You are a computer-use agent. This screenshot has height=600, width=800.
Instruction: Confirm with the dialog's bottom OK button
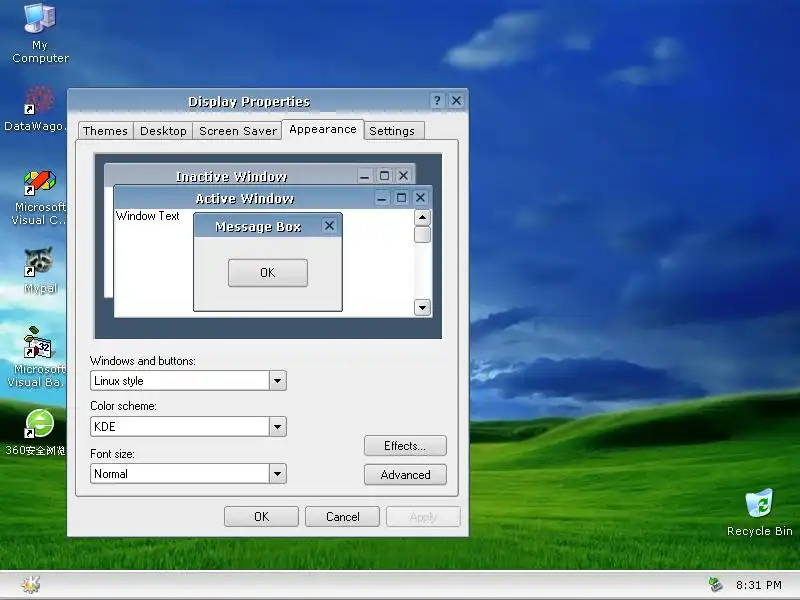(261, 516)
